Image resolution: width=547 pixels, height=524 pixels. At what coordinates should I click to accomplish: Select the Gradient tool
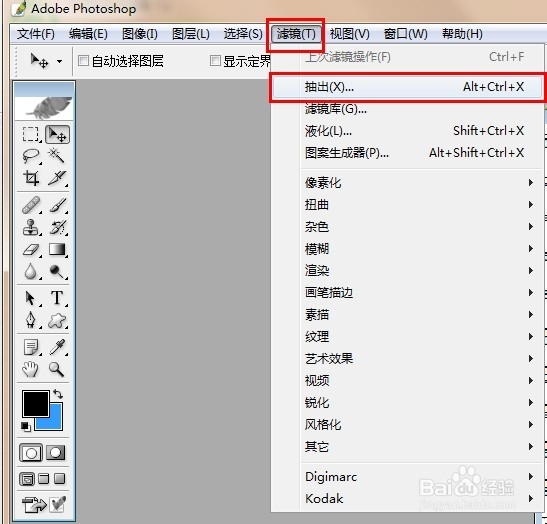click(x=57, y=249)
